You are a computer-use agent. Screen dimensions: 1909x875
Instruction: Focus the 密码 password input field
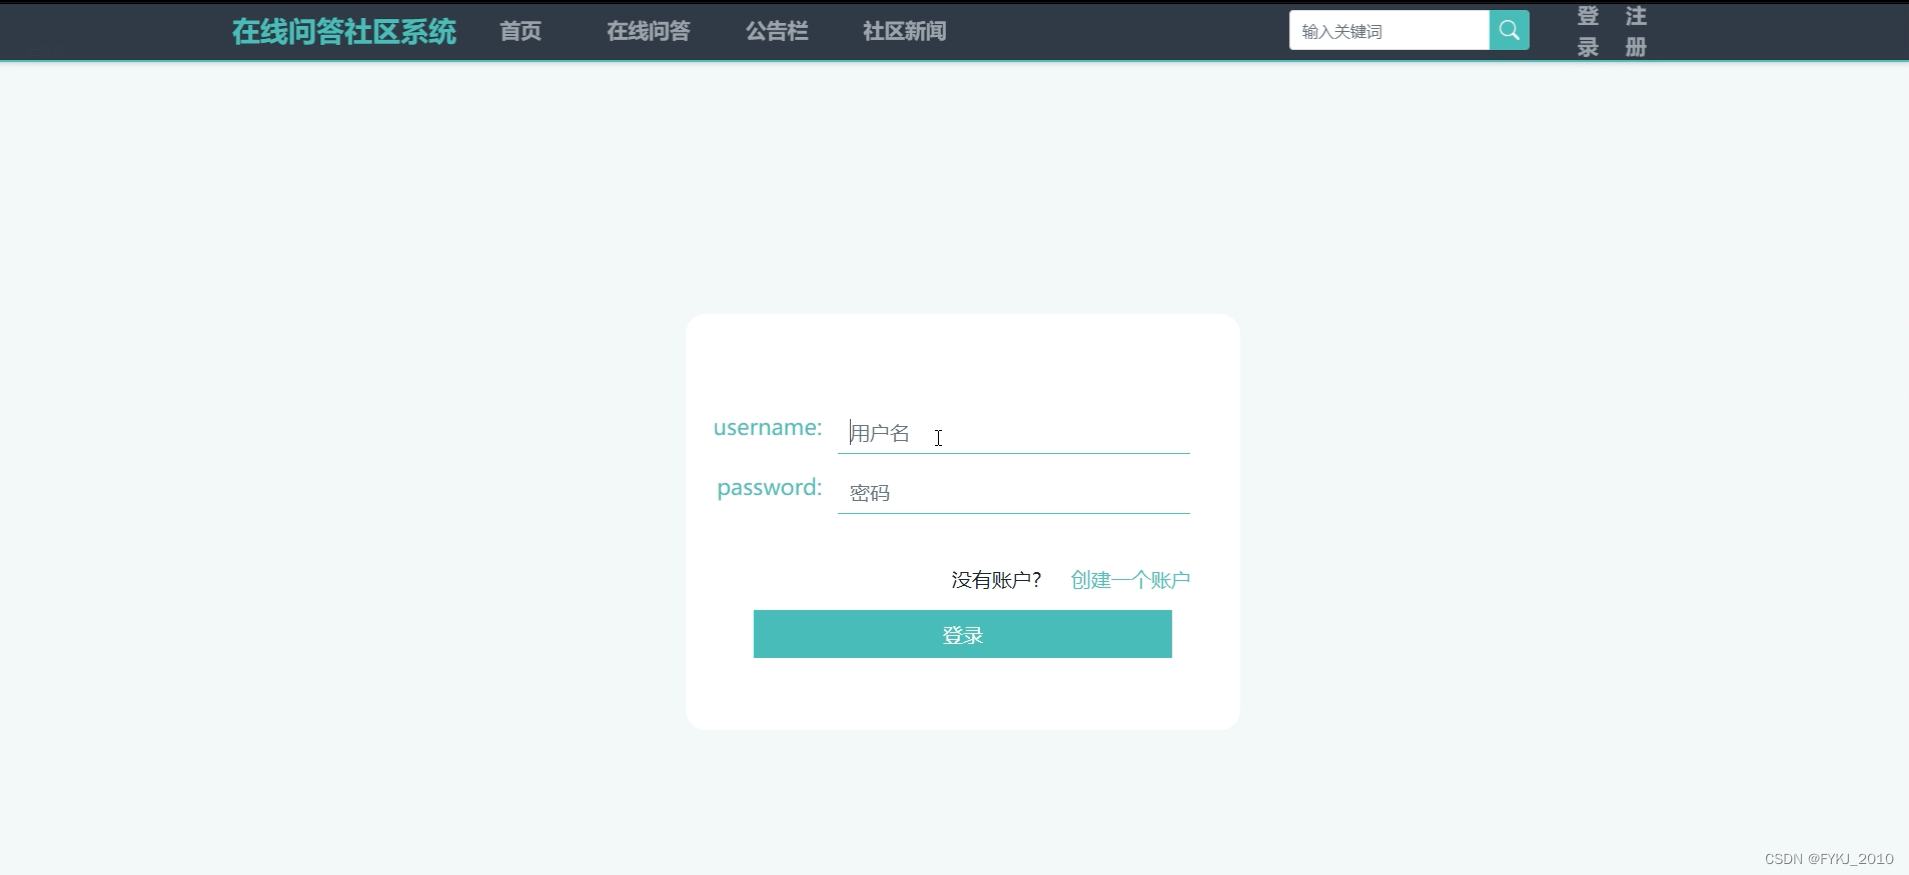1013,493
